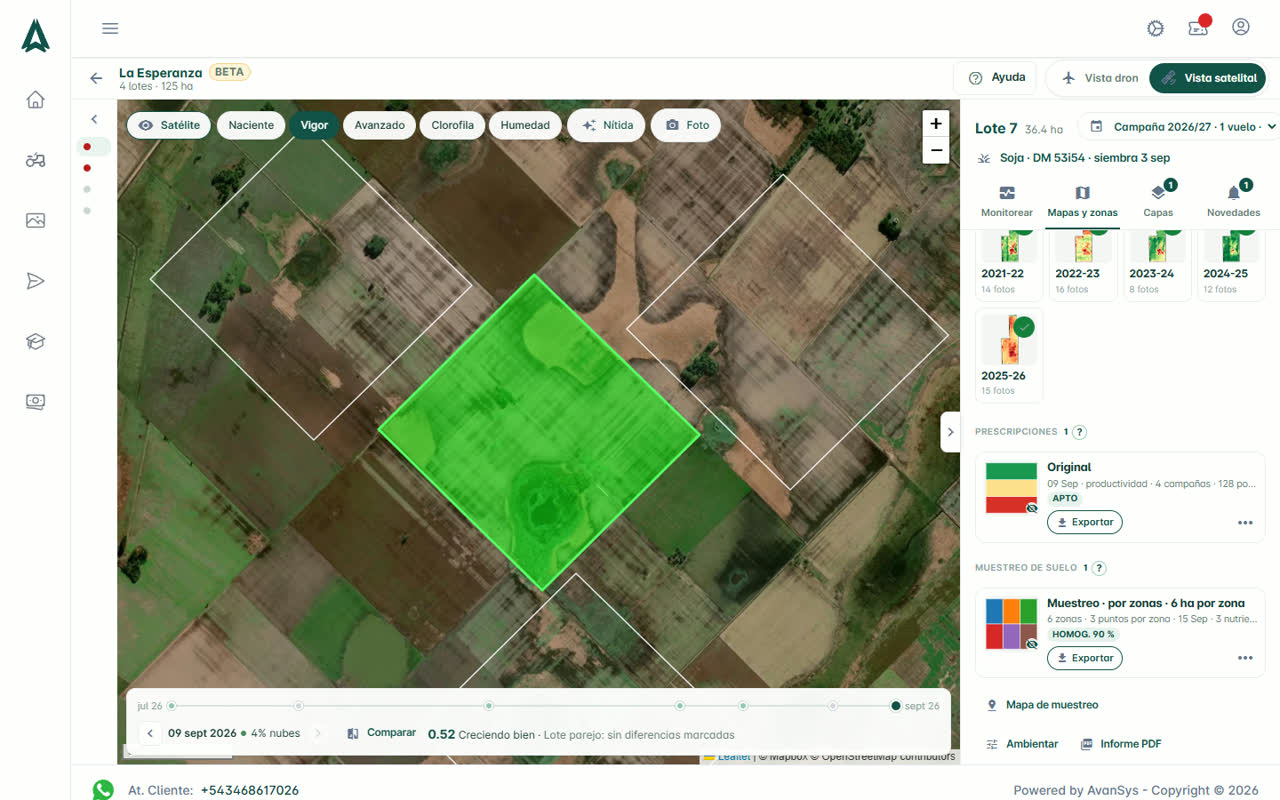Open the help tooltip for Prescripciones
The height and width of the screenshot is (800, 1280).
(x=1080, y=432)
